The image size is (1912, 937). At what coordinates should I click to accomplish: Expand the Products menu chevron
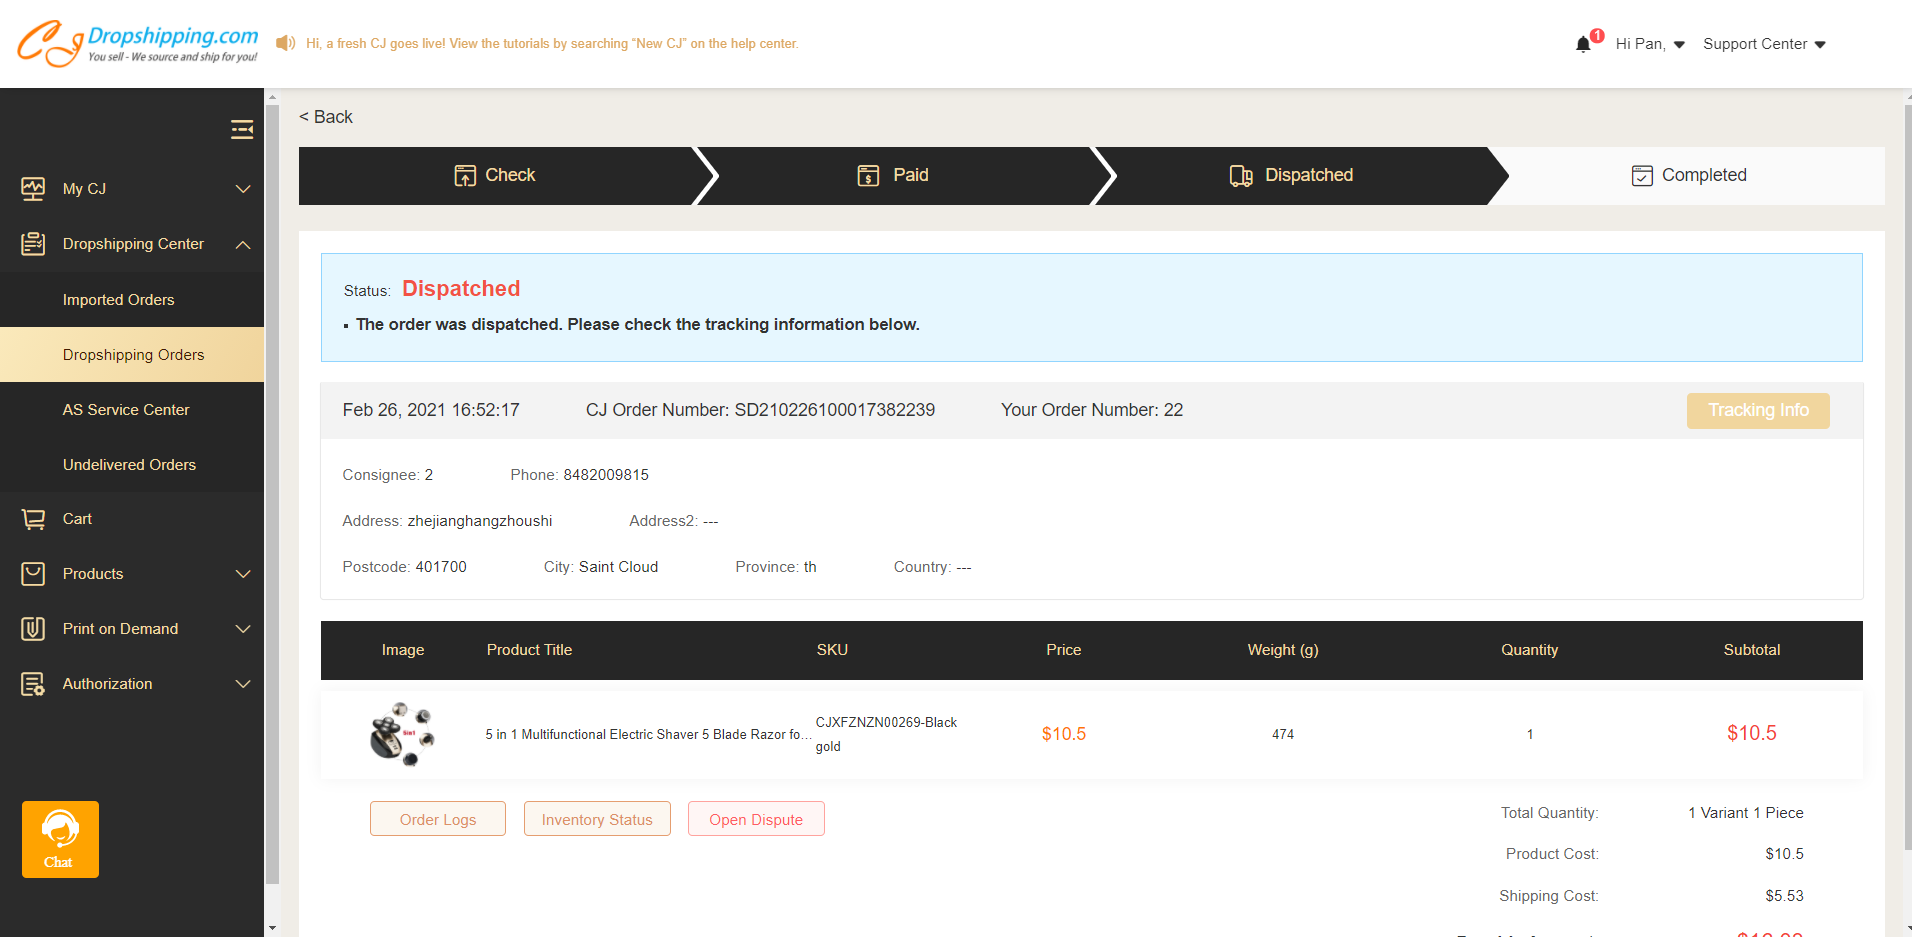[x=243, y=574]
